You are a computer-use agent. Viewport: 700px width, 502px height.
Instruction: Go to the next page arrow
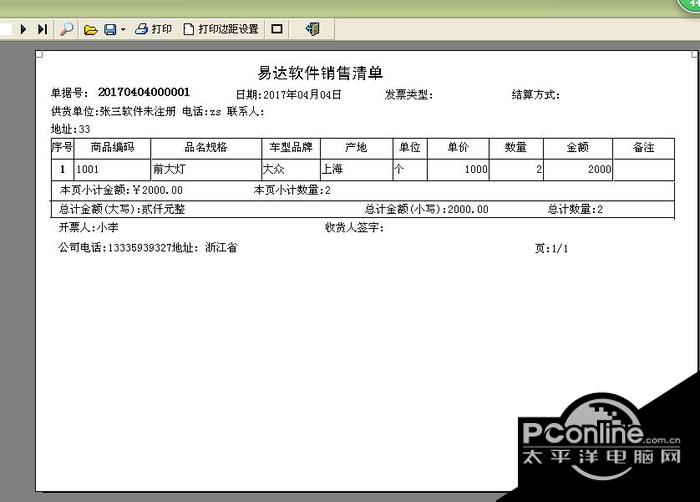click(x=23, y=29)
